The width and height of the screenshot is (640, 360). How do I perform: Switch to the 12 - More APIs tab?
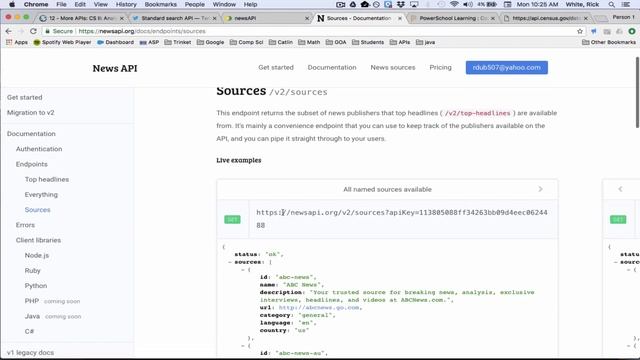coord(81,18)
